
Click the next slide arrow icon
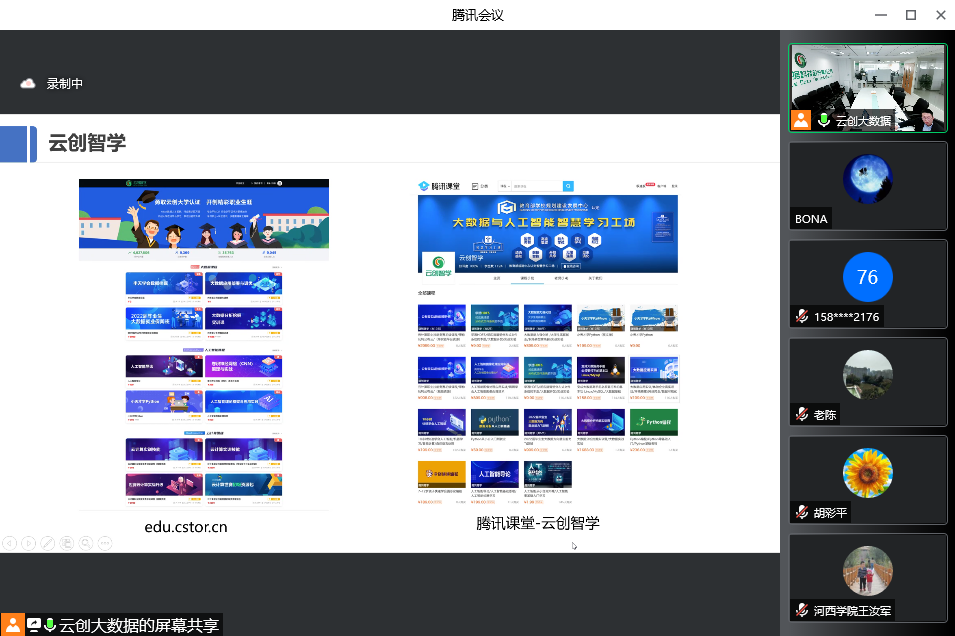point(28,543)
